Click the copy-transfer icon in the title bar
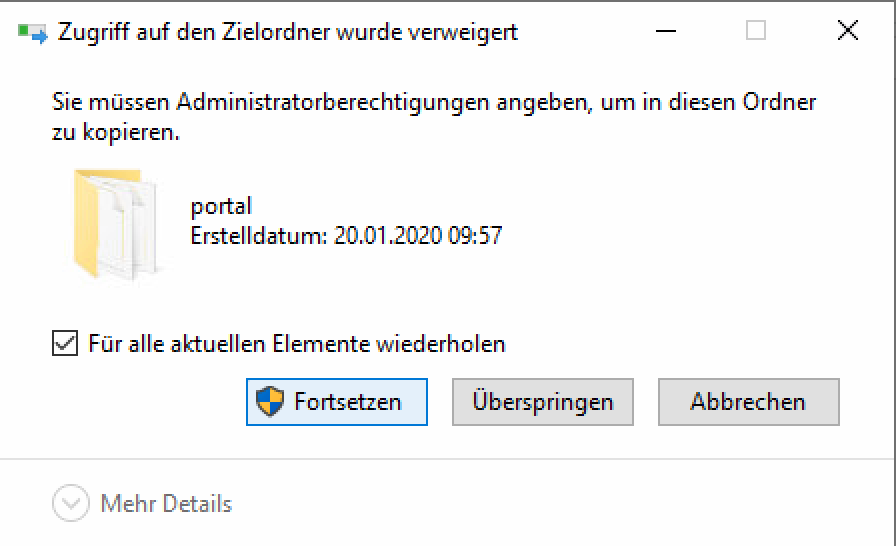This screenshot has height=546, width=896. [x=32, y=33]
